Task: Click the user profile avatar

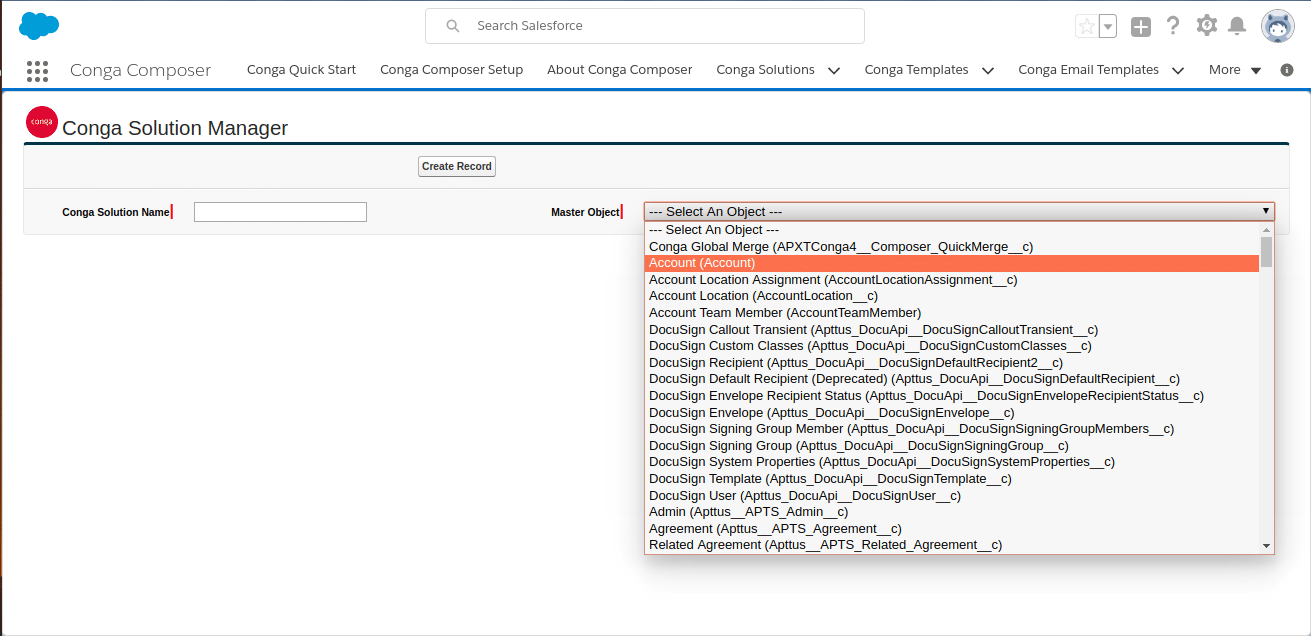Action: coord(1278,27)
